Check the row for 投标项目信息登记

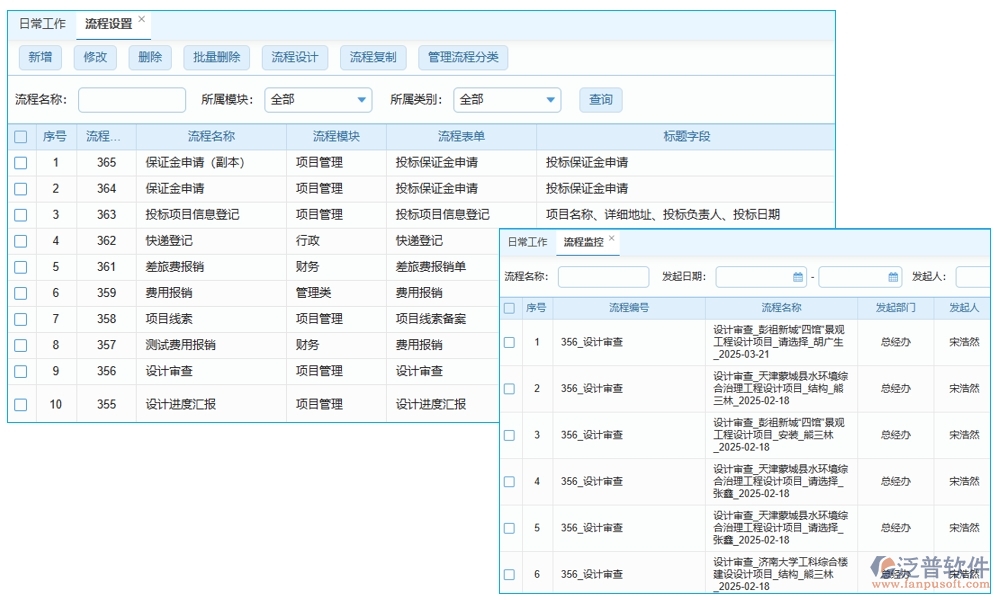22,213
